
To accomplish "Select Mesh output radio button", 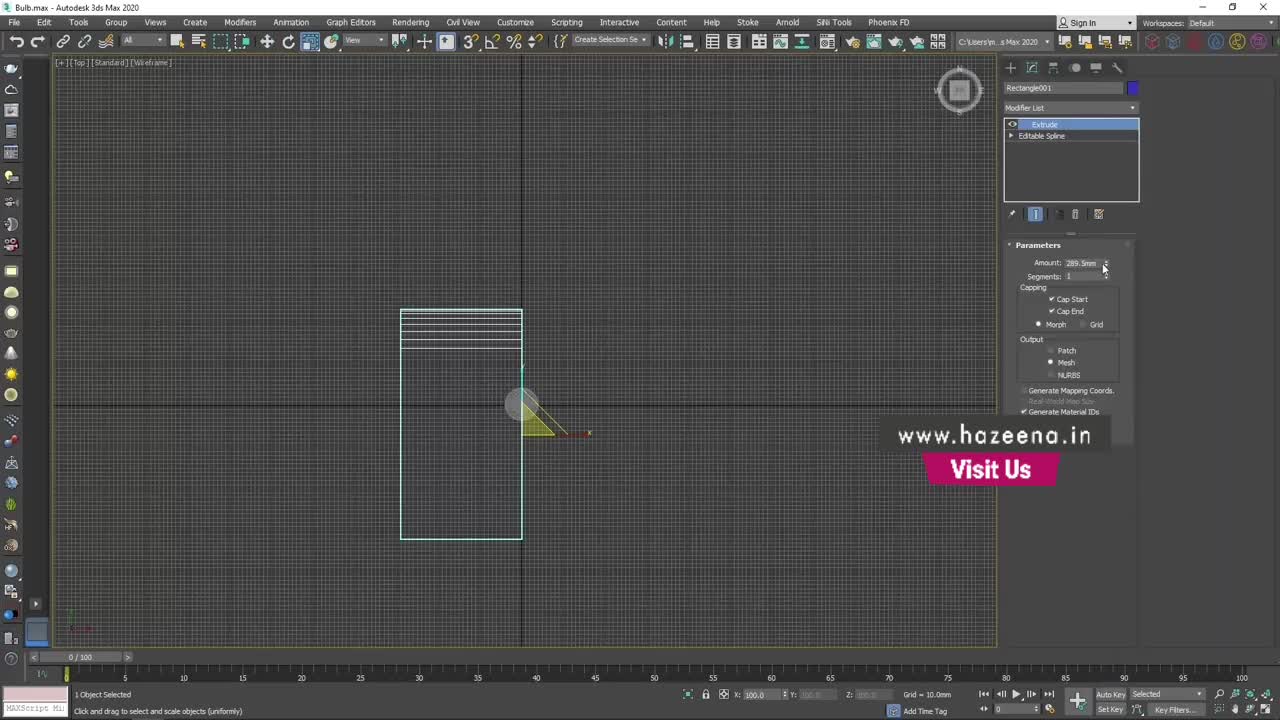I will [1050, 363].
